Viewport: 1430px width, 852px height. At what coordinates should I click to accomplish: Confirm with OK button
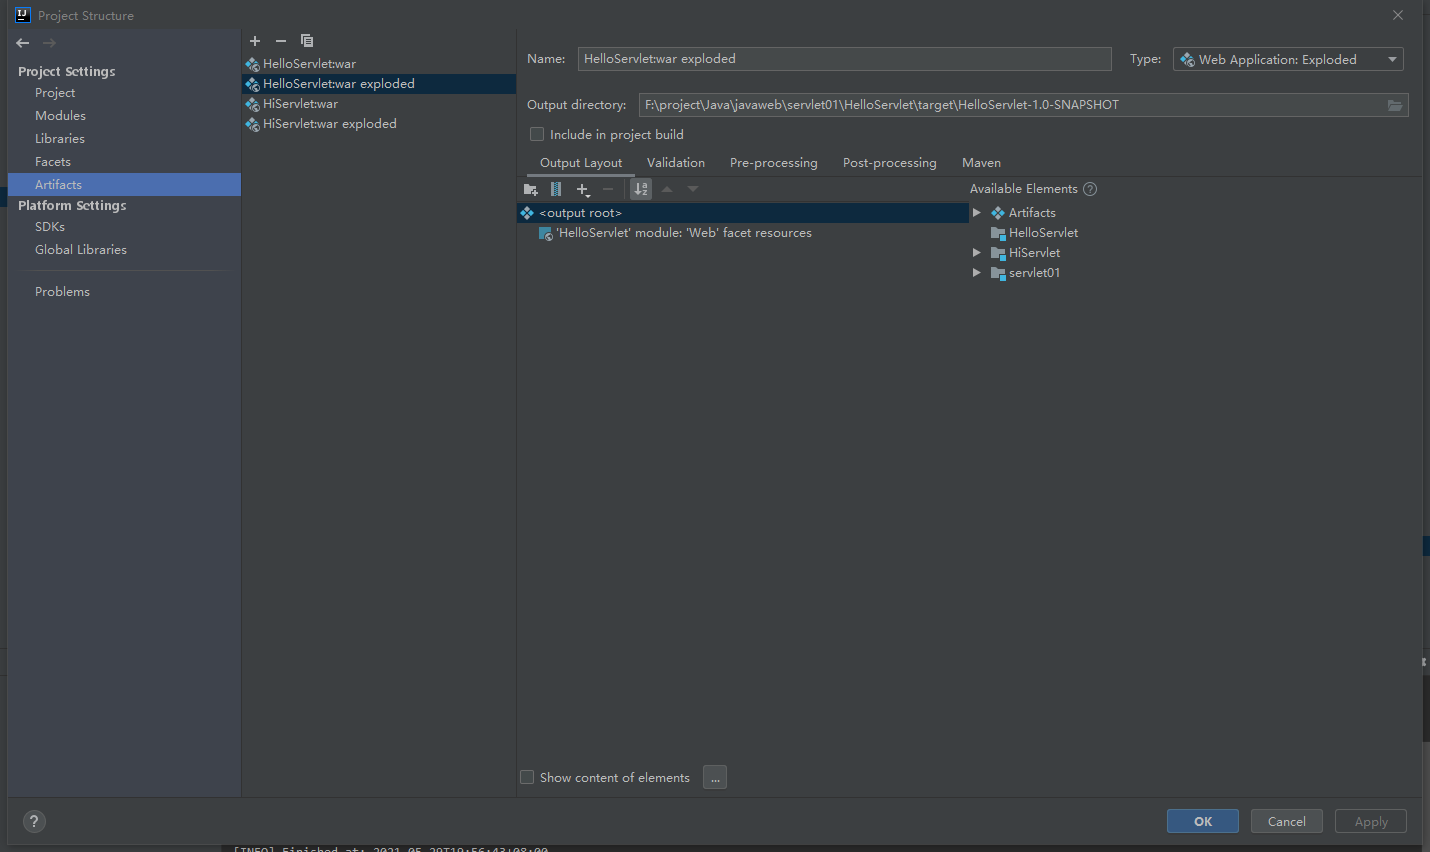coord(1203,821)
